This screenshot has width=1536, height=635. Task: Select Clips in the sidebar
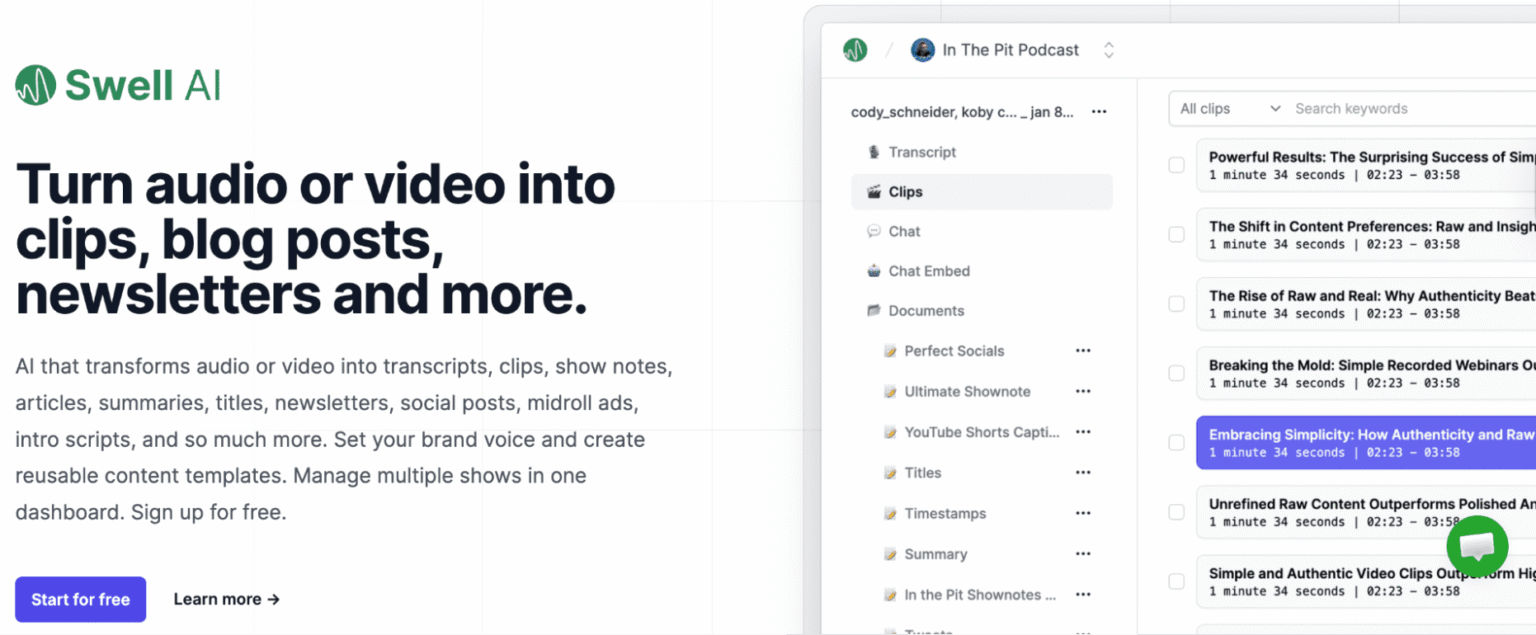(x=982, y=192)
